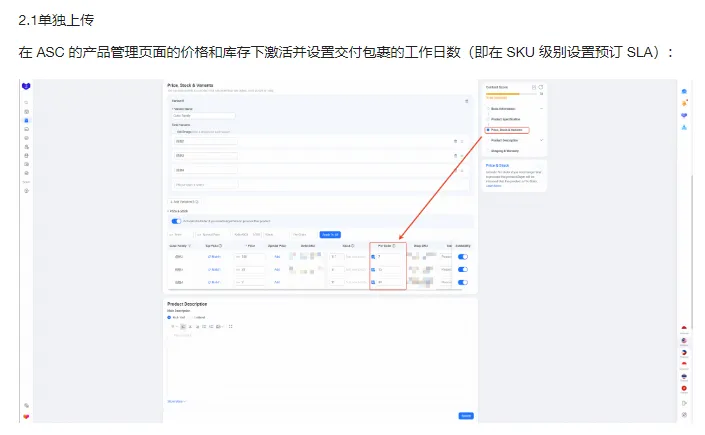The height and width of the screenshot is (435, 705).
Task: Open the Variant Name dropdown showing Color Family
Action: coord(203,116)
